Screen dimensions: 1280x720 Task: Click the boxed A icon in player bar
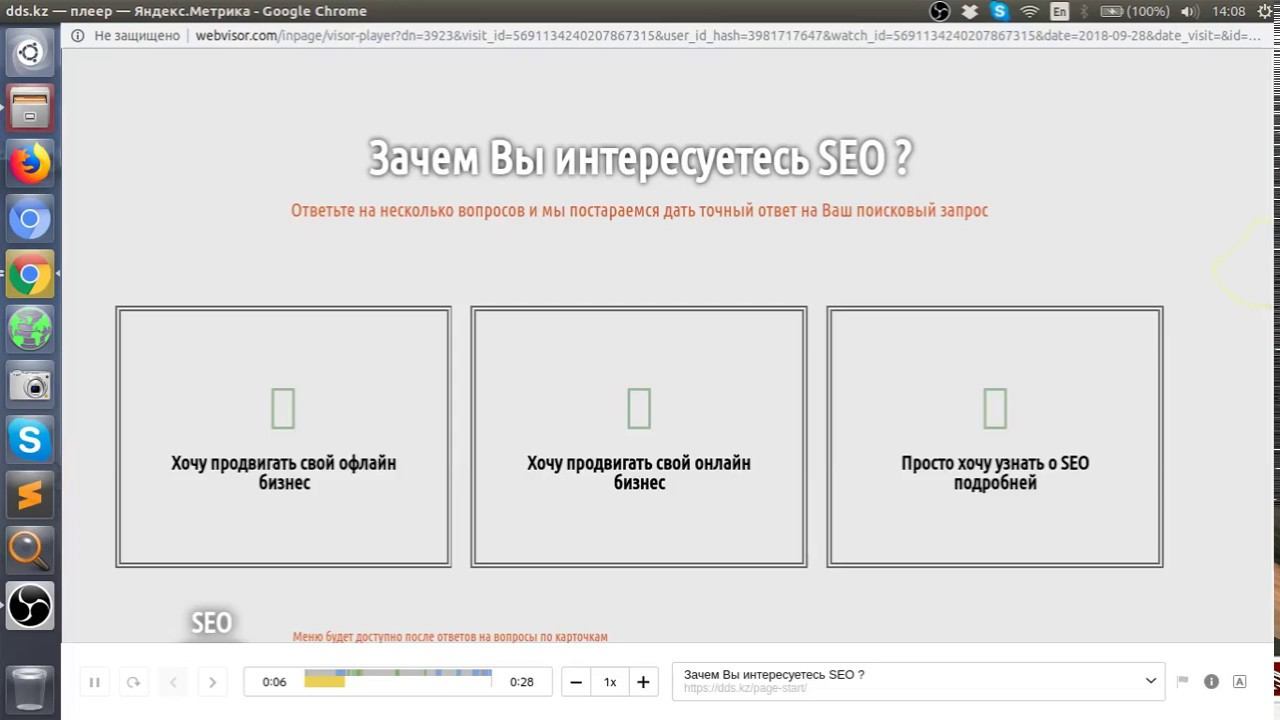click(1240, 681)
